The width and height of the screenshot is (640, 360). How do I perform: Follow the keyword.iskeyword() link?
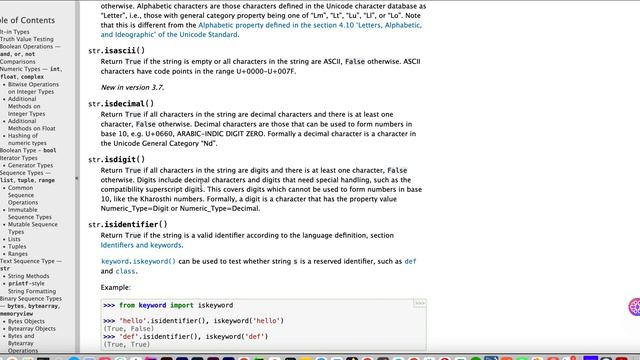click(x=138, y=261)
